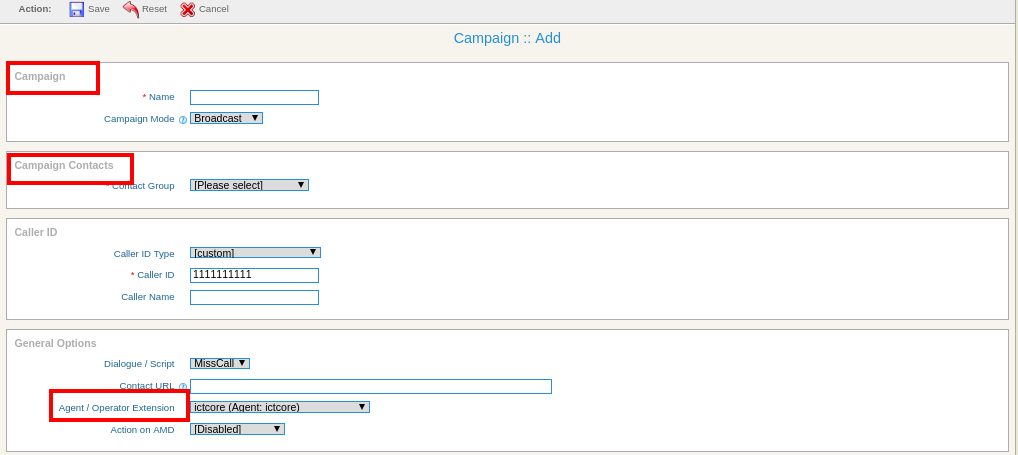The image size is (1018, 455).
Task: Click into the Contact URL text box
Action: [x=371, y=386]
